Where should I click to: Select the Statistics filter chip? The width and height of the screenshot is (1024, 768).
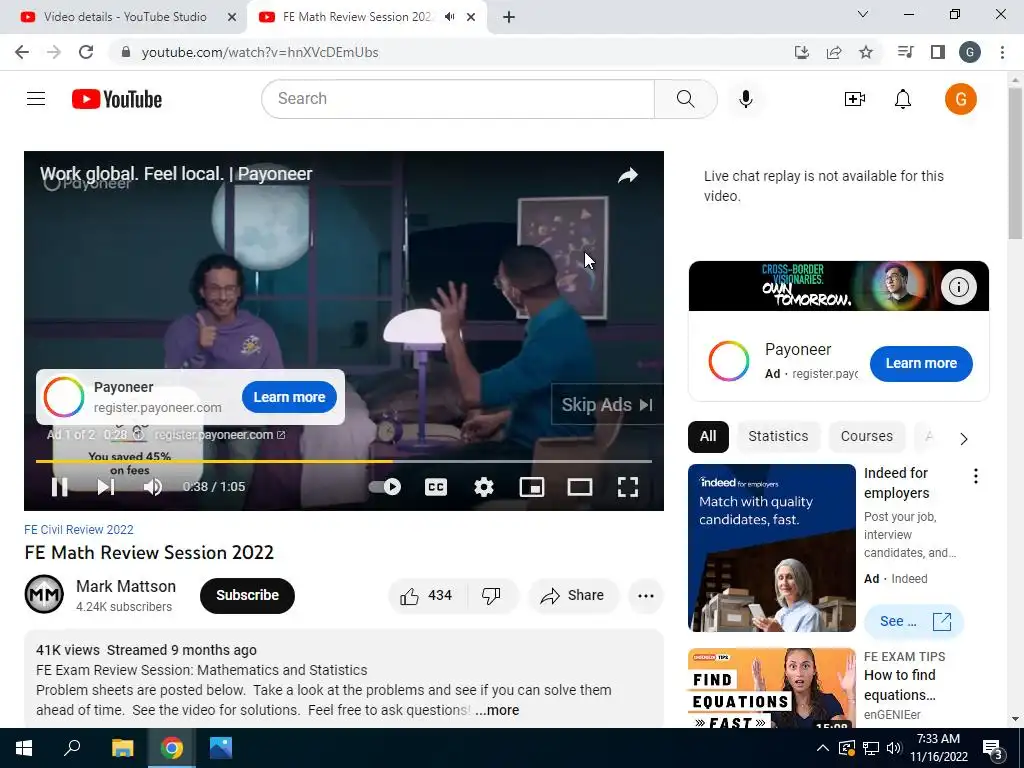778,436
